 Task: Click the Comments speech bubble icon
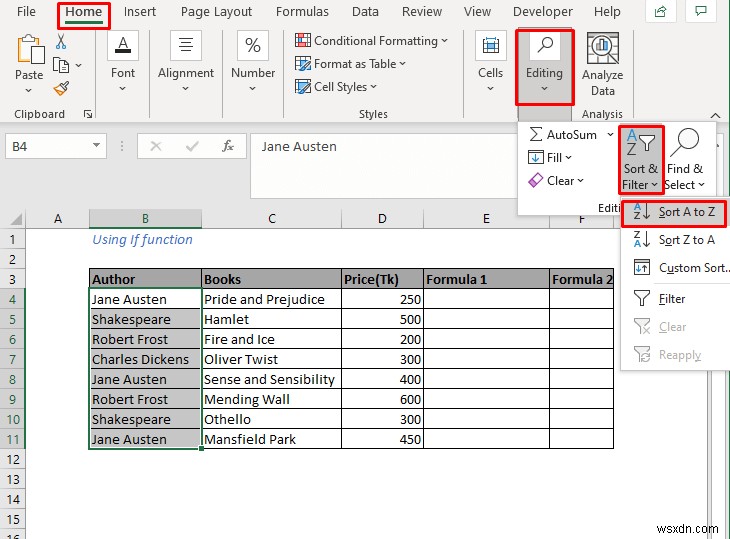(701, 12)
